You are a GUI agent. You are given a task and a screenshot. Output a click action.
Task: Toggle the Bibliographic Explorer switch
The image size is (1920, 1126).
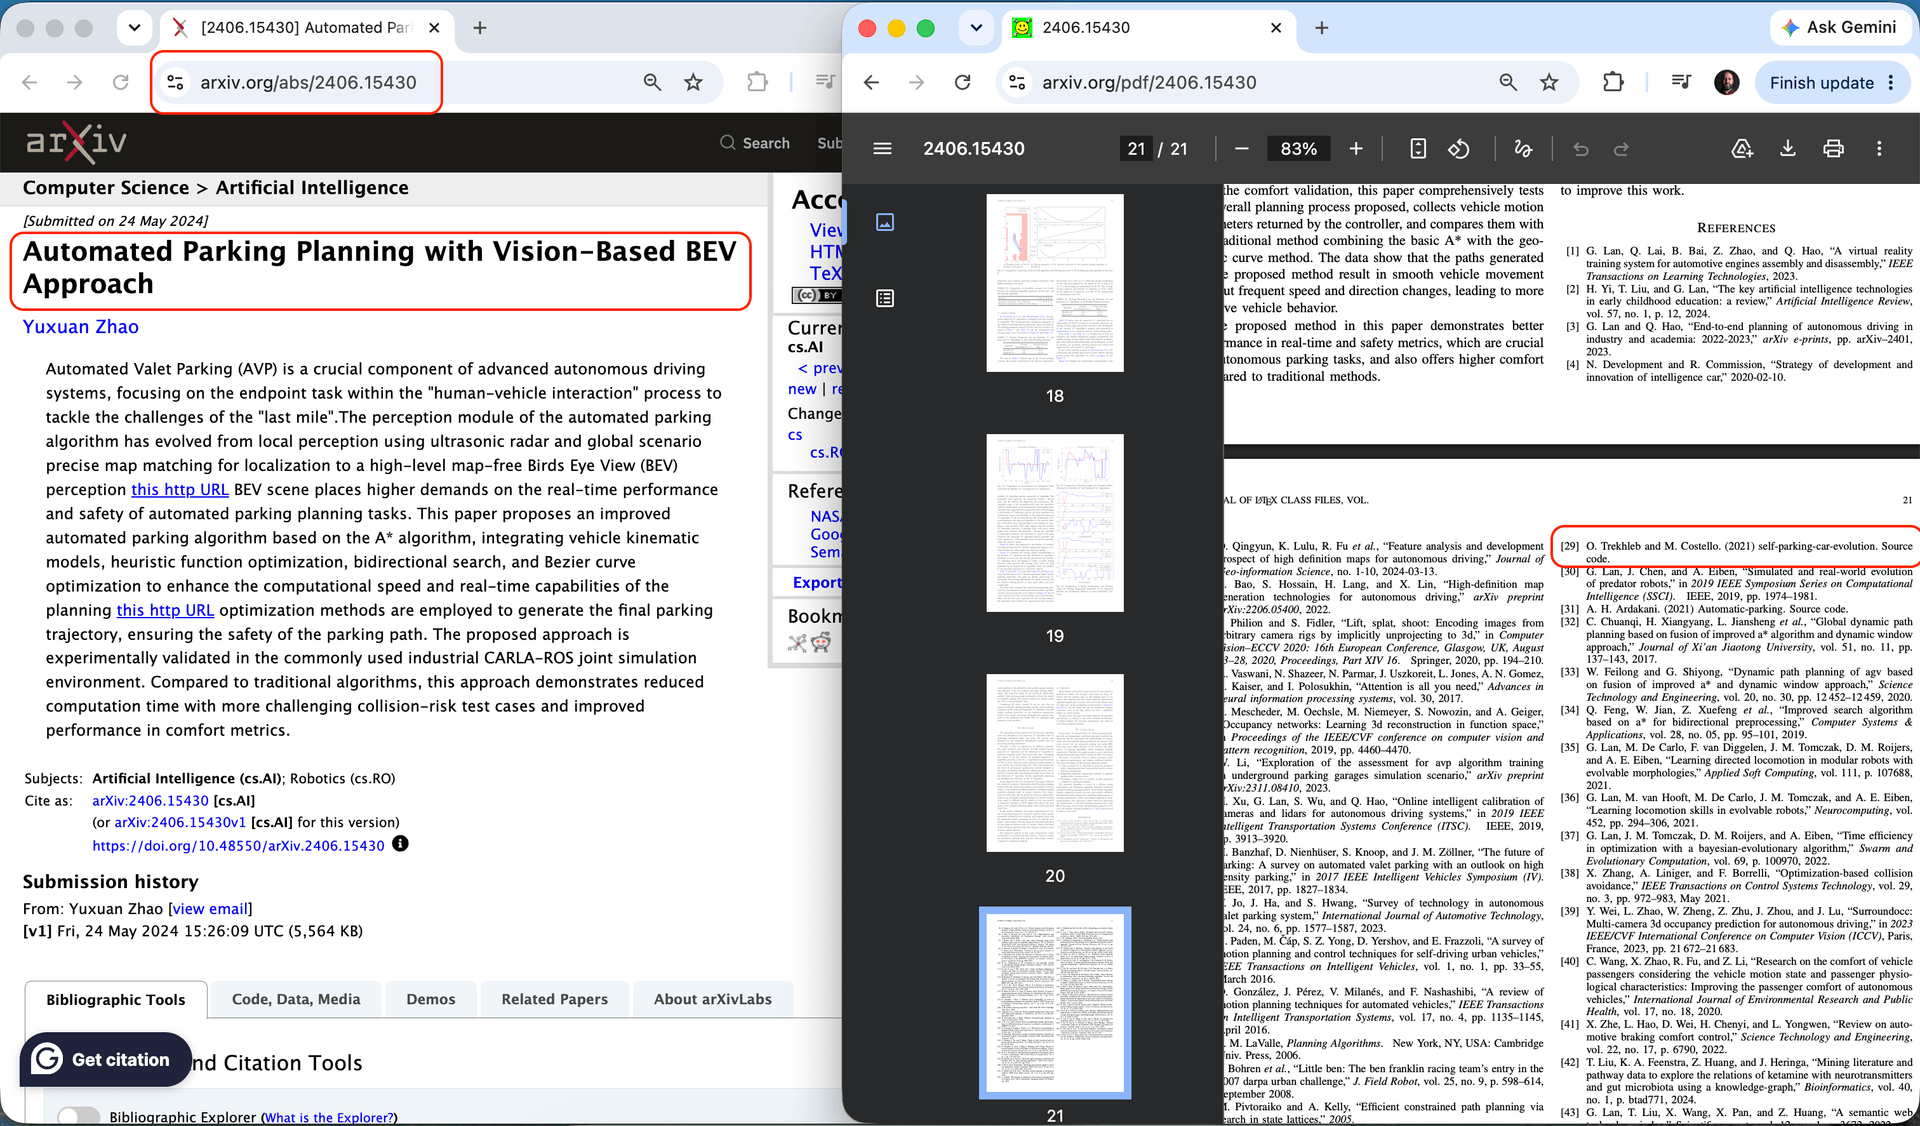tap(79, 1116)
